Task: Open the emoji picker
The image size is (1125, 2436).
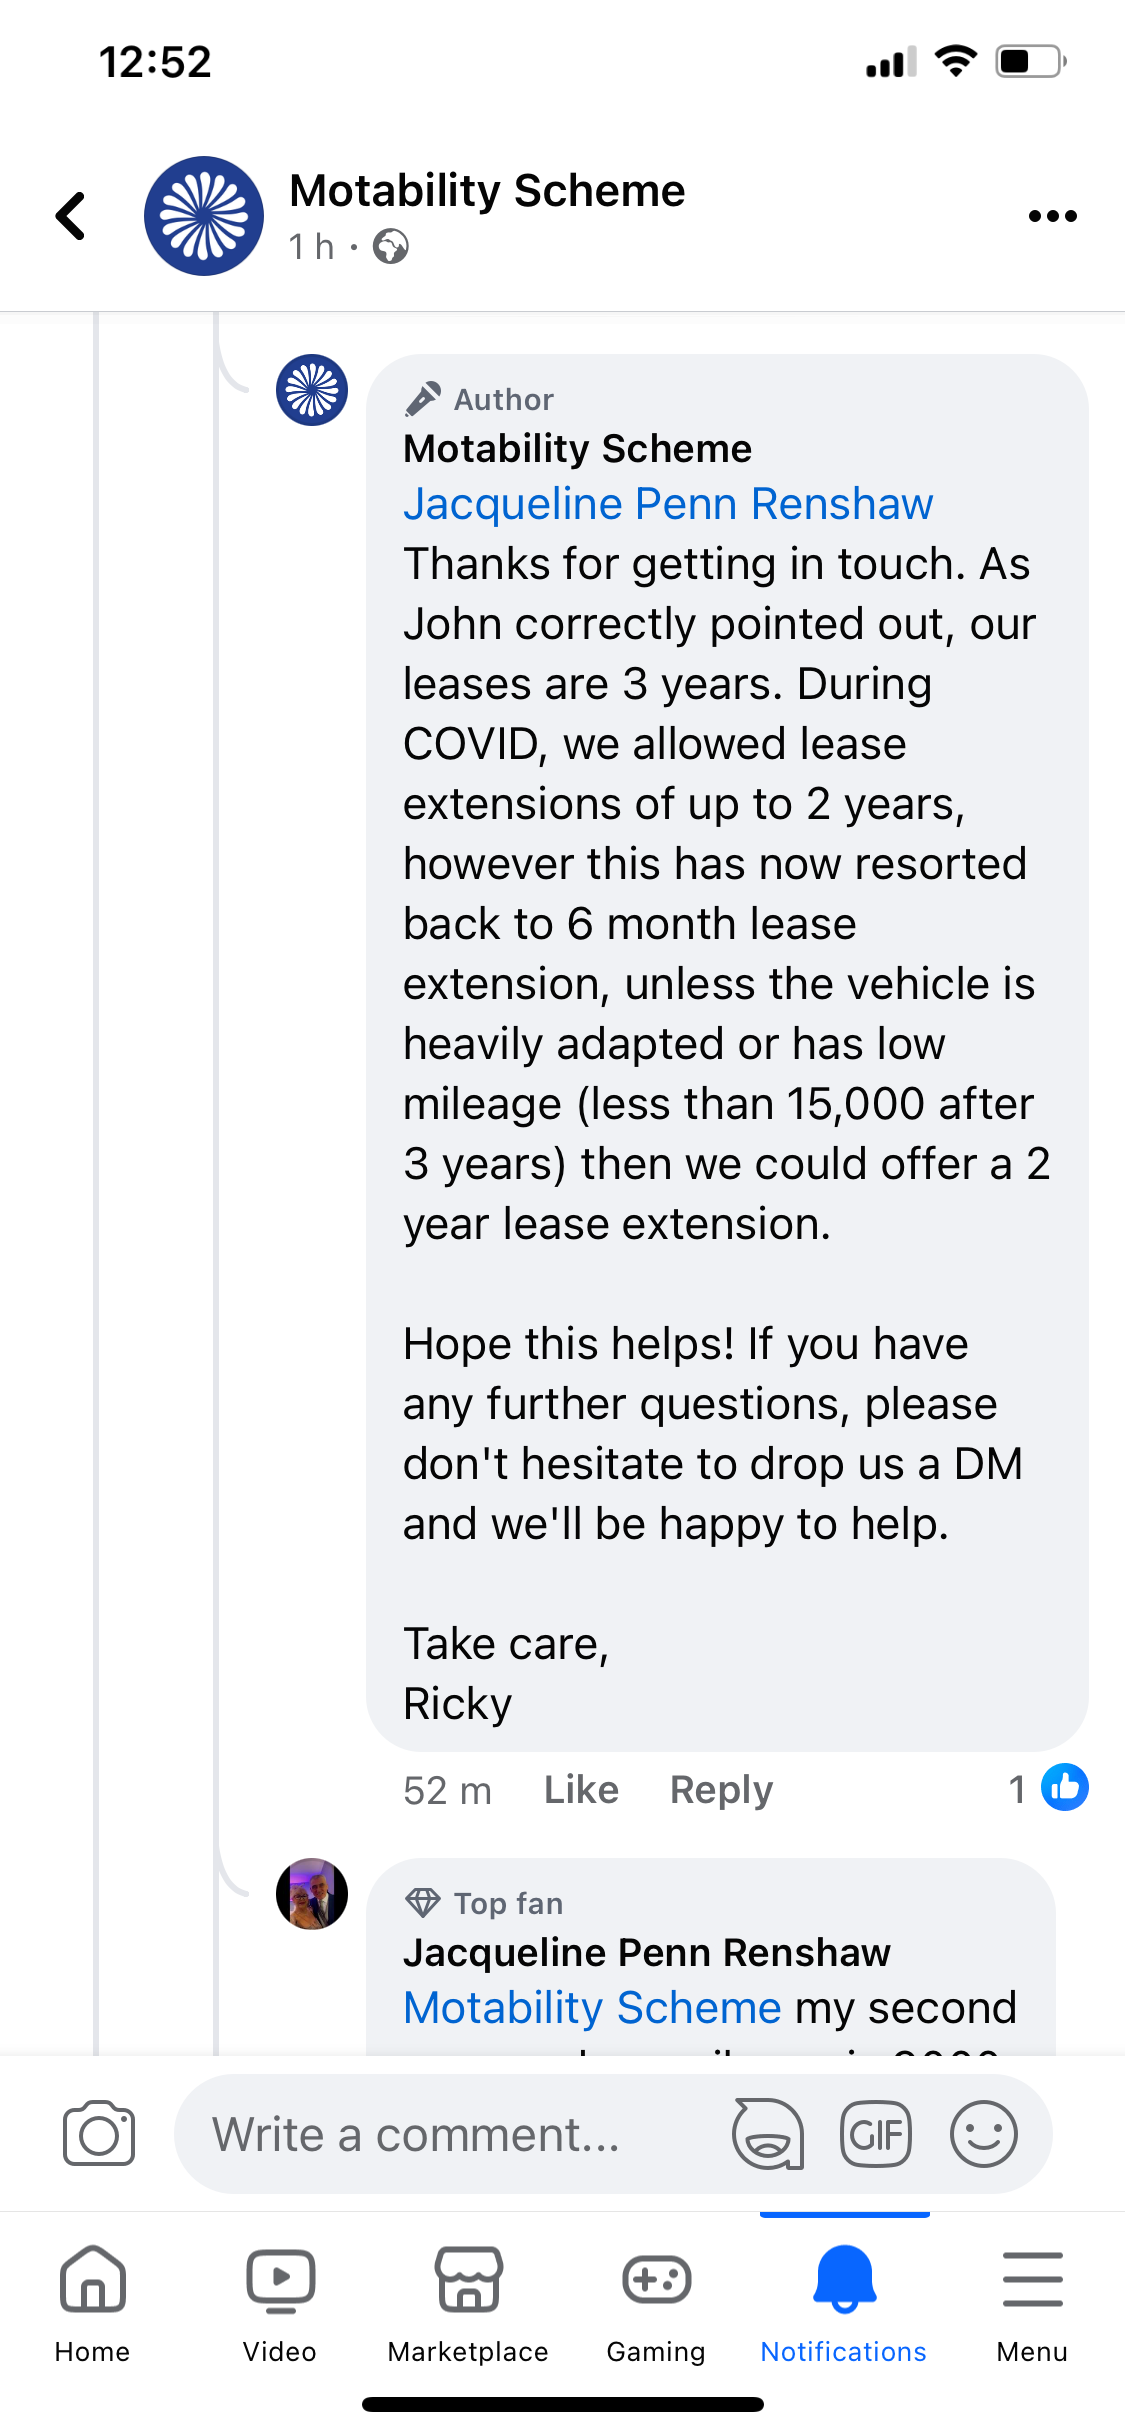Action: point(984,2134)
